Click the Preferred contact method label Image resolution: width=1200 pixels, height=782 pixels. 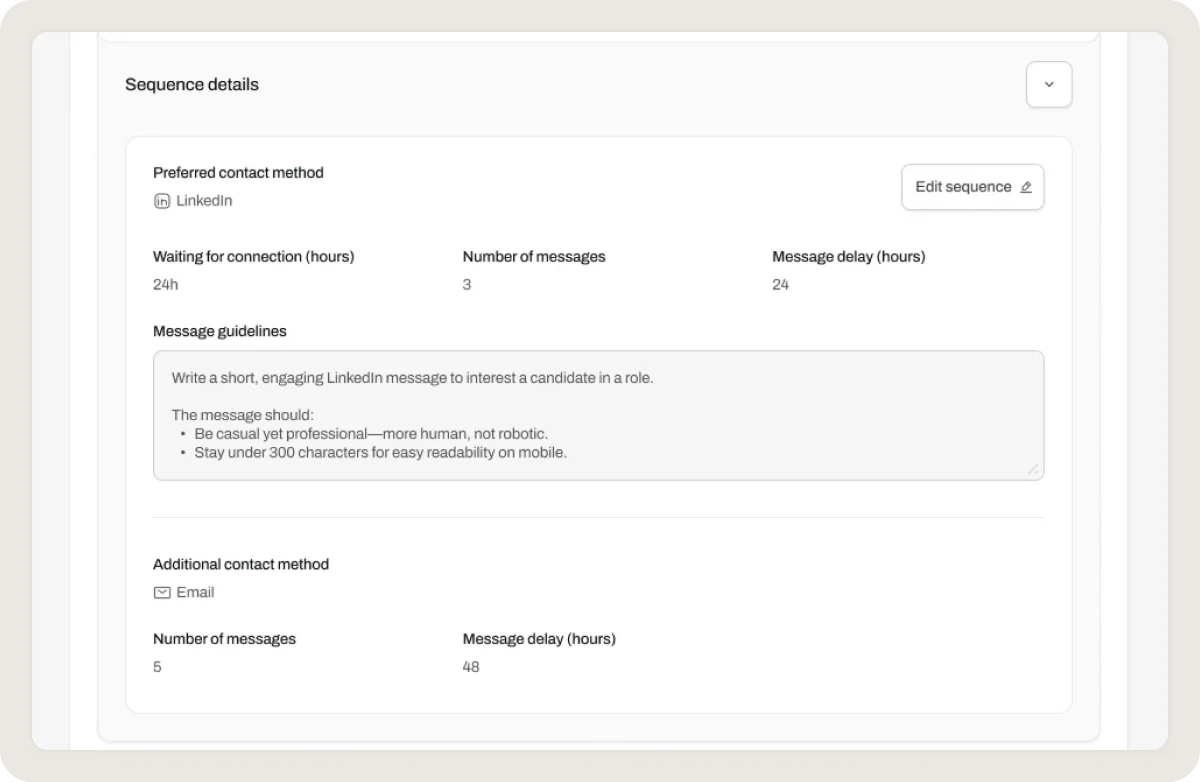pyautogui.click(x=238, y=173)
